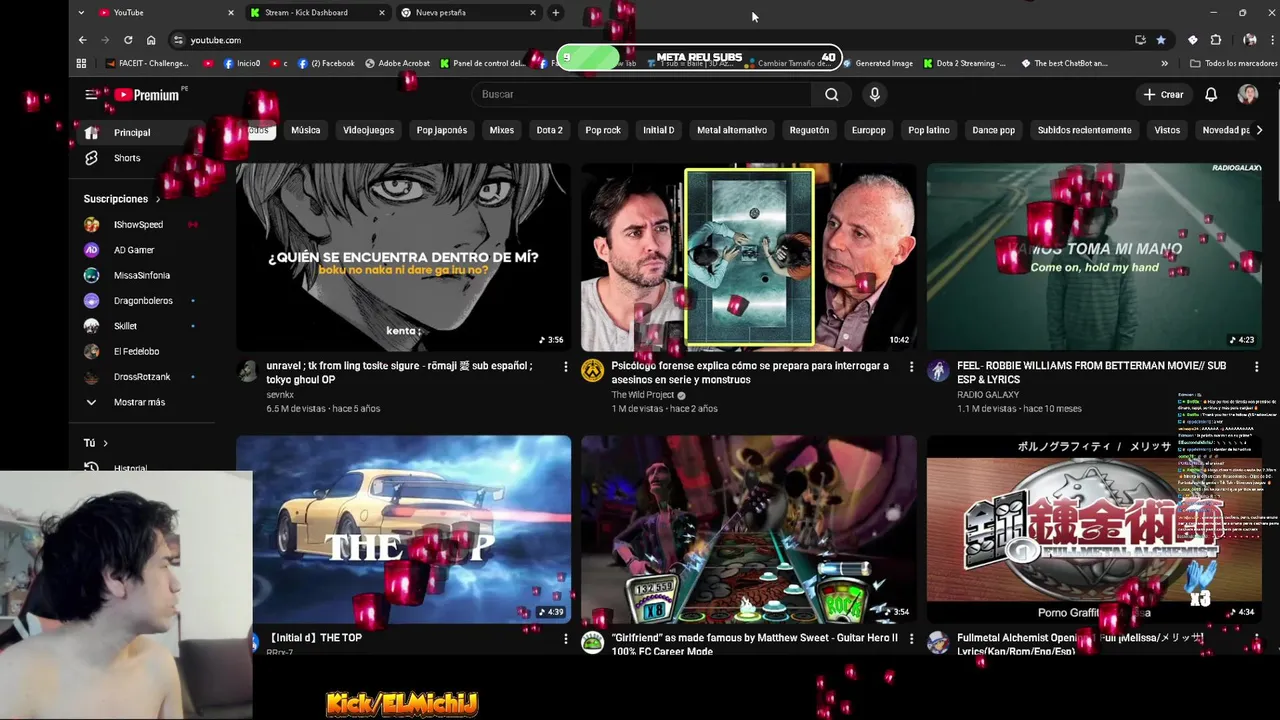Expand the Tú section arrow
The image size is (1280, 720).
pyautogui.click(x=105, y=443)
